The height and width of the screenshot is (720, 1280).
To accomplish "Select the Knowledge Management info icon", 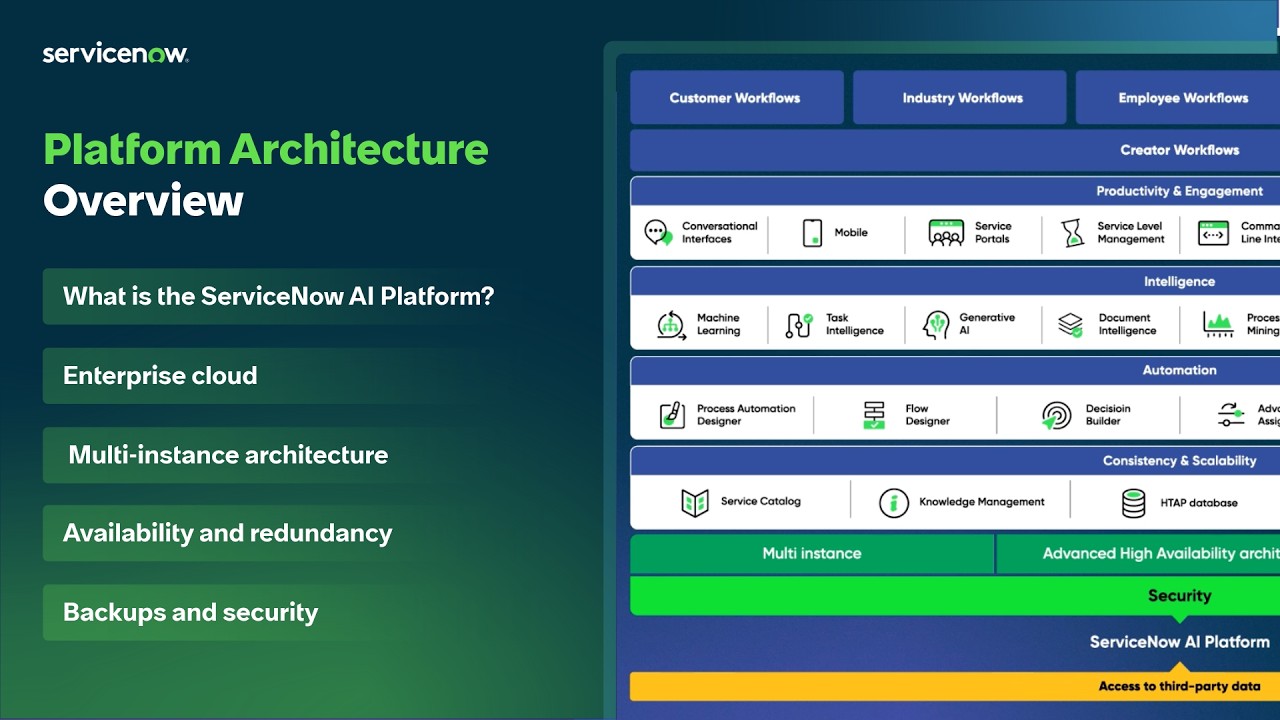I will point(893,503).
